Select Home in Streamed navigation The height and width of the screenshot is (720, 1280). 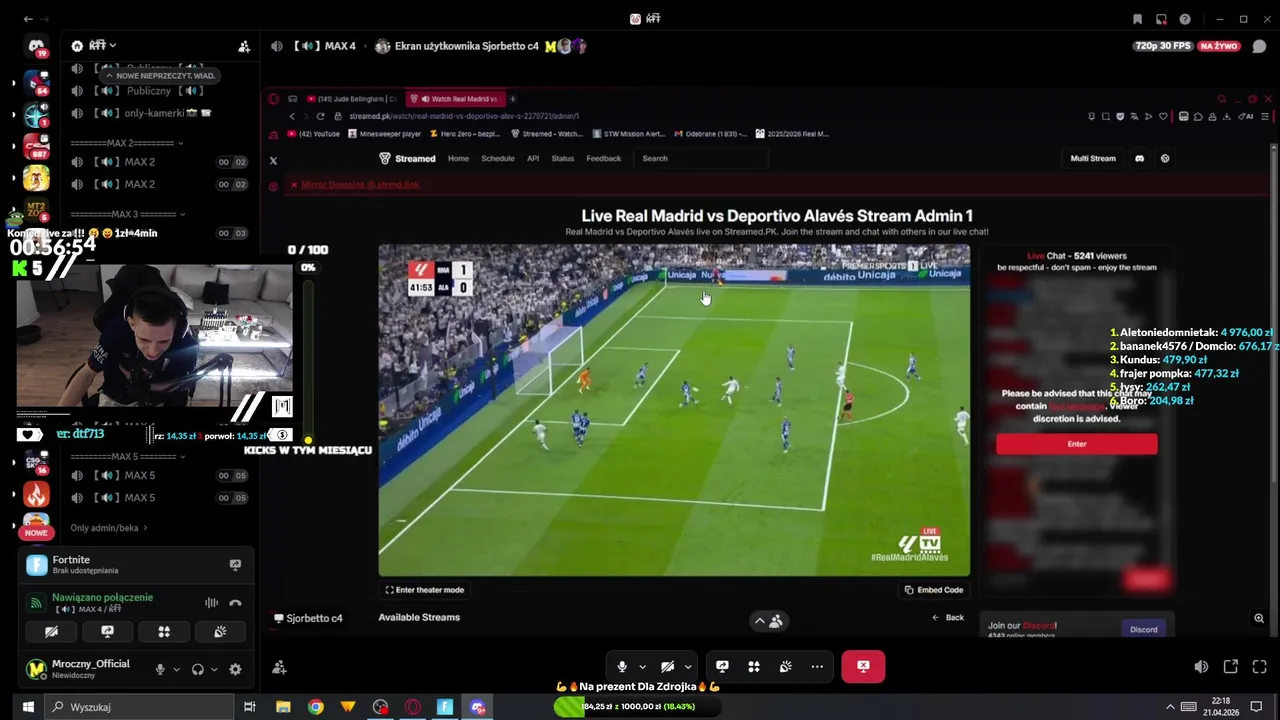(458, 158)
